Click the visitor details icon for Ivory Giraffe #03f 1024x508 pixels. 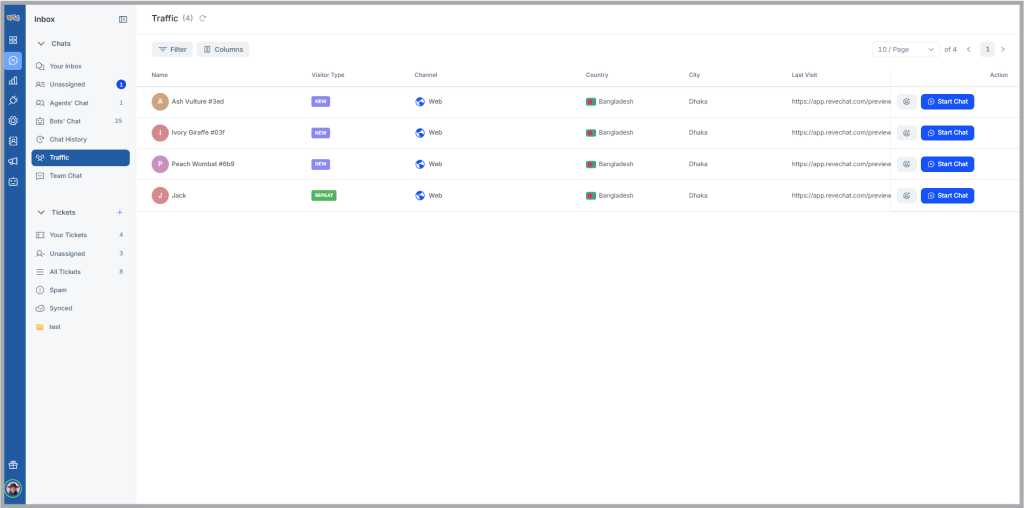pyautogui.click(x=906, y=133)
